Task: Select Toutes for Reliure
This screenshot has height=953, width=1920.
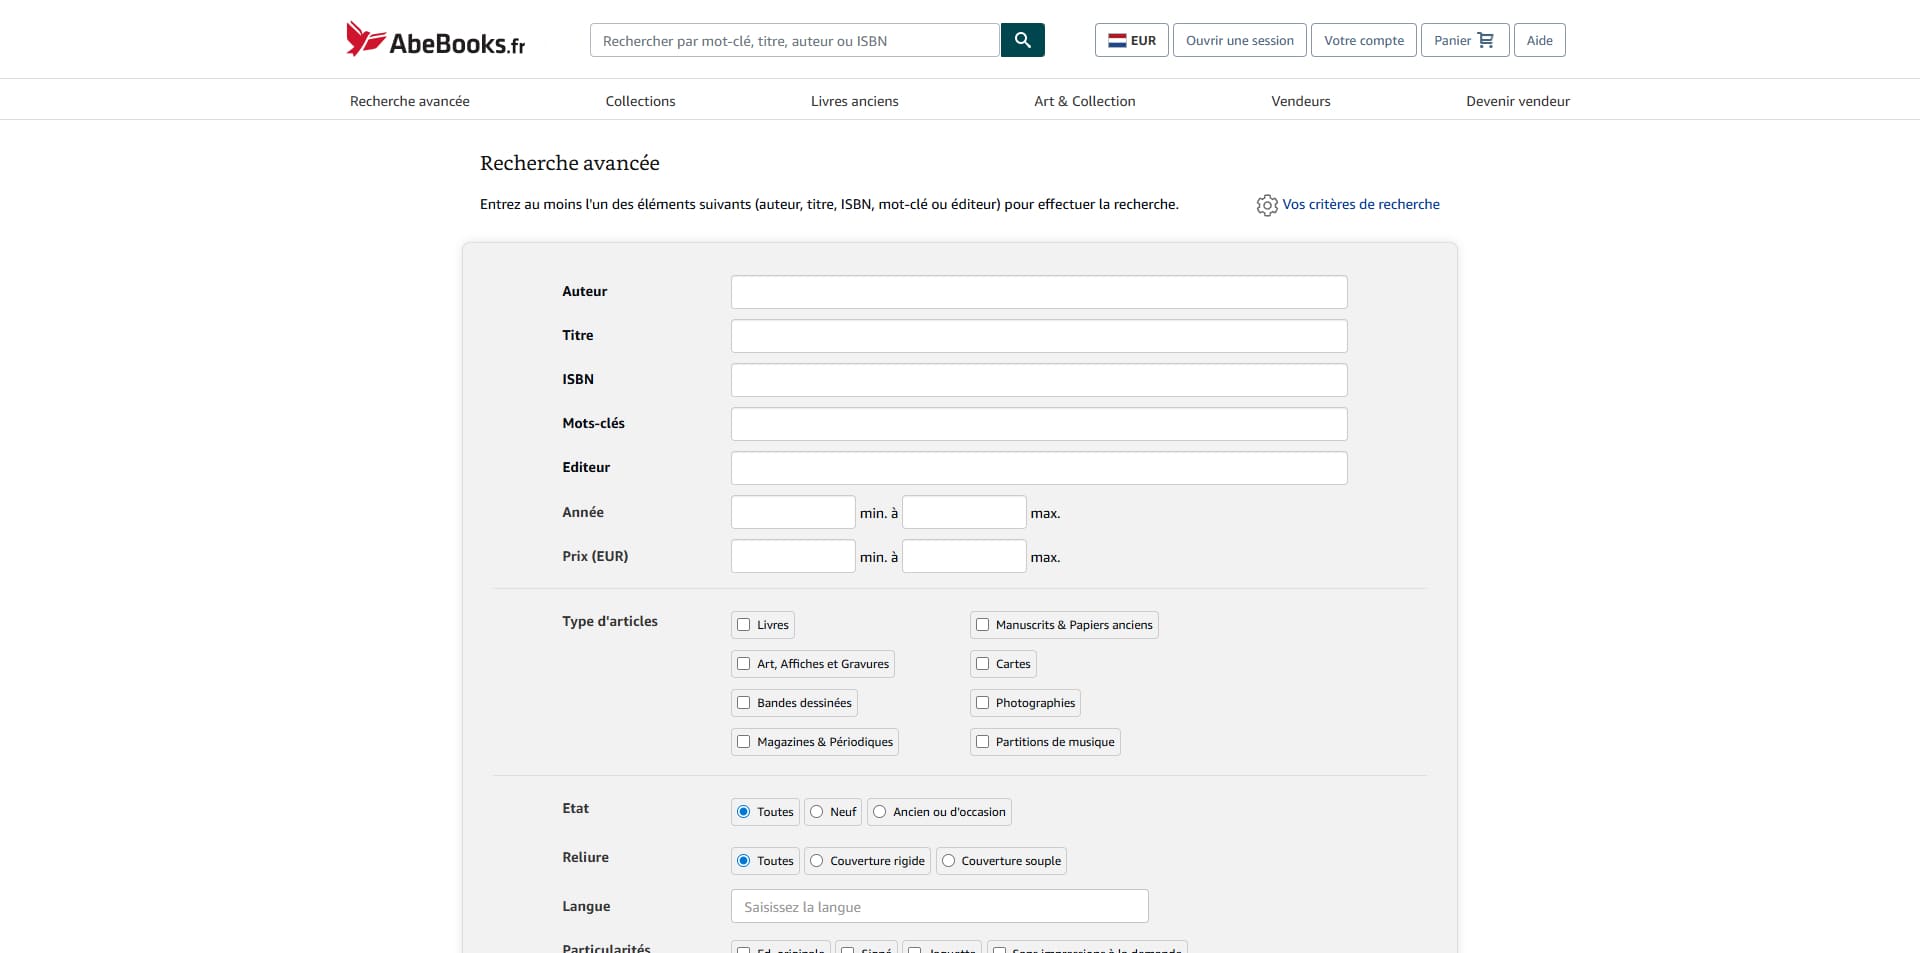Action: point(744,861)
